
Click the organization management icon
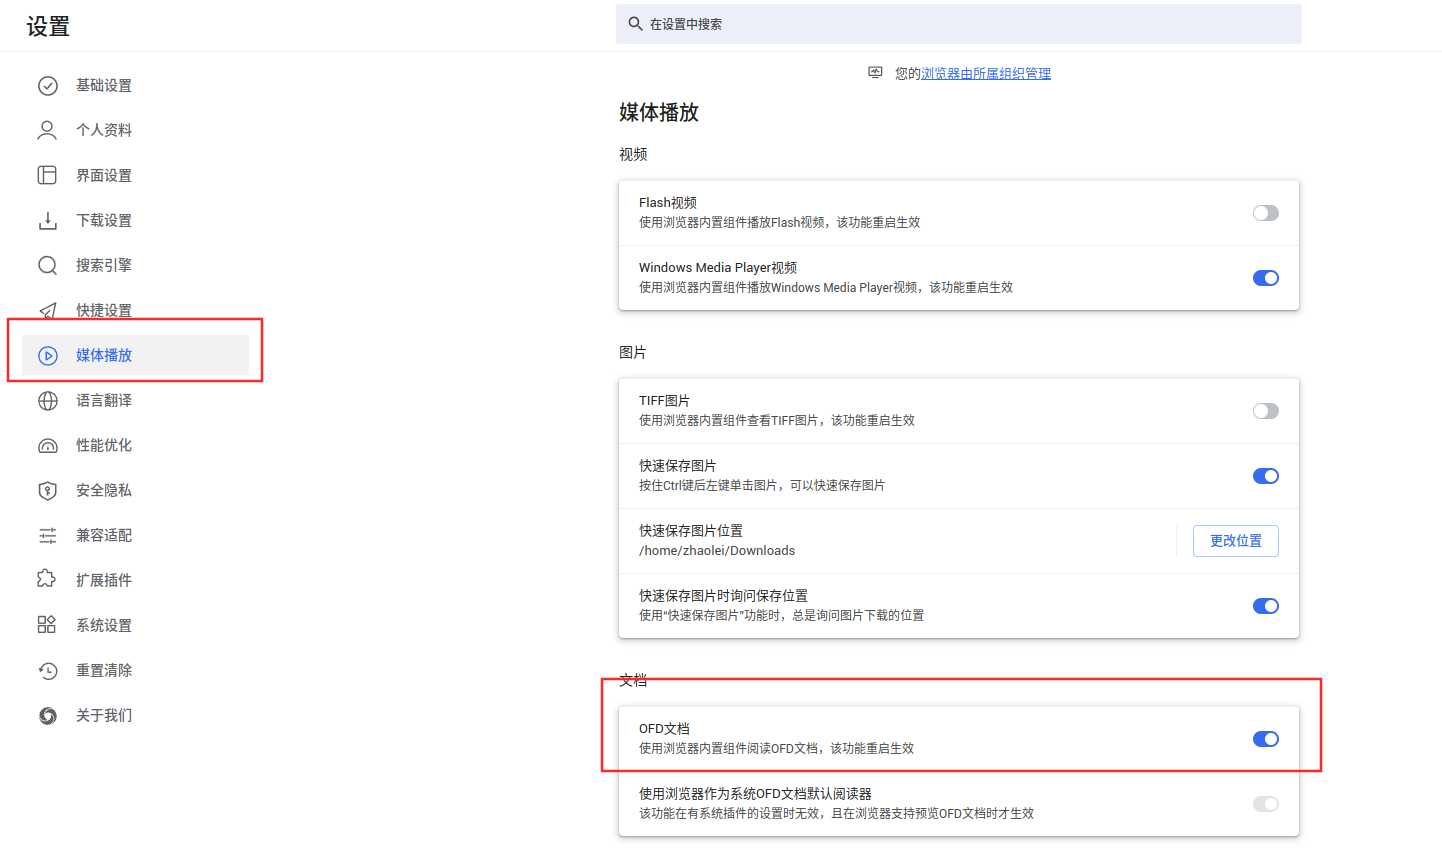(x=875, y=73)
